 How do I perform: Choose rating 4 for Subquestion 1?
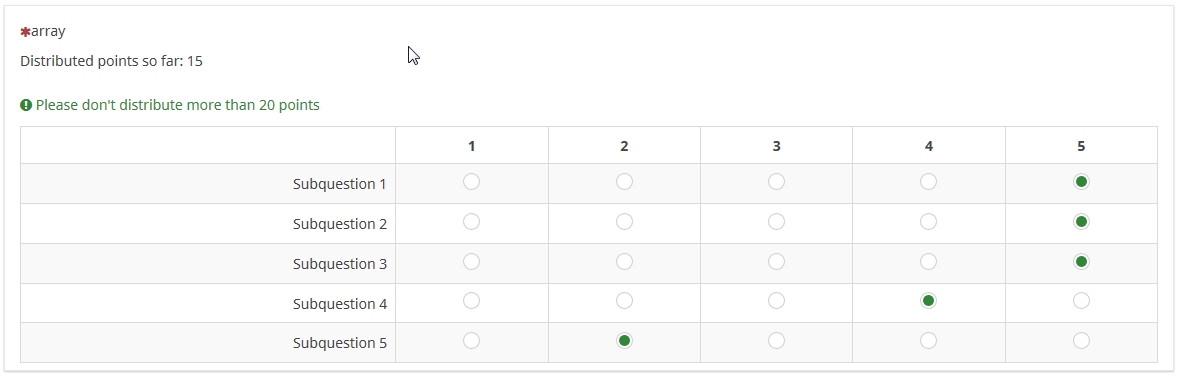(x=929, y=182)
